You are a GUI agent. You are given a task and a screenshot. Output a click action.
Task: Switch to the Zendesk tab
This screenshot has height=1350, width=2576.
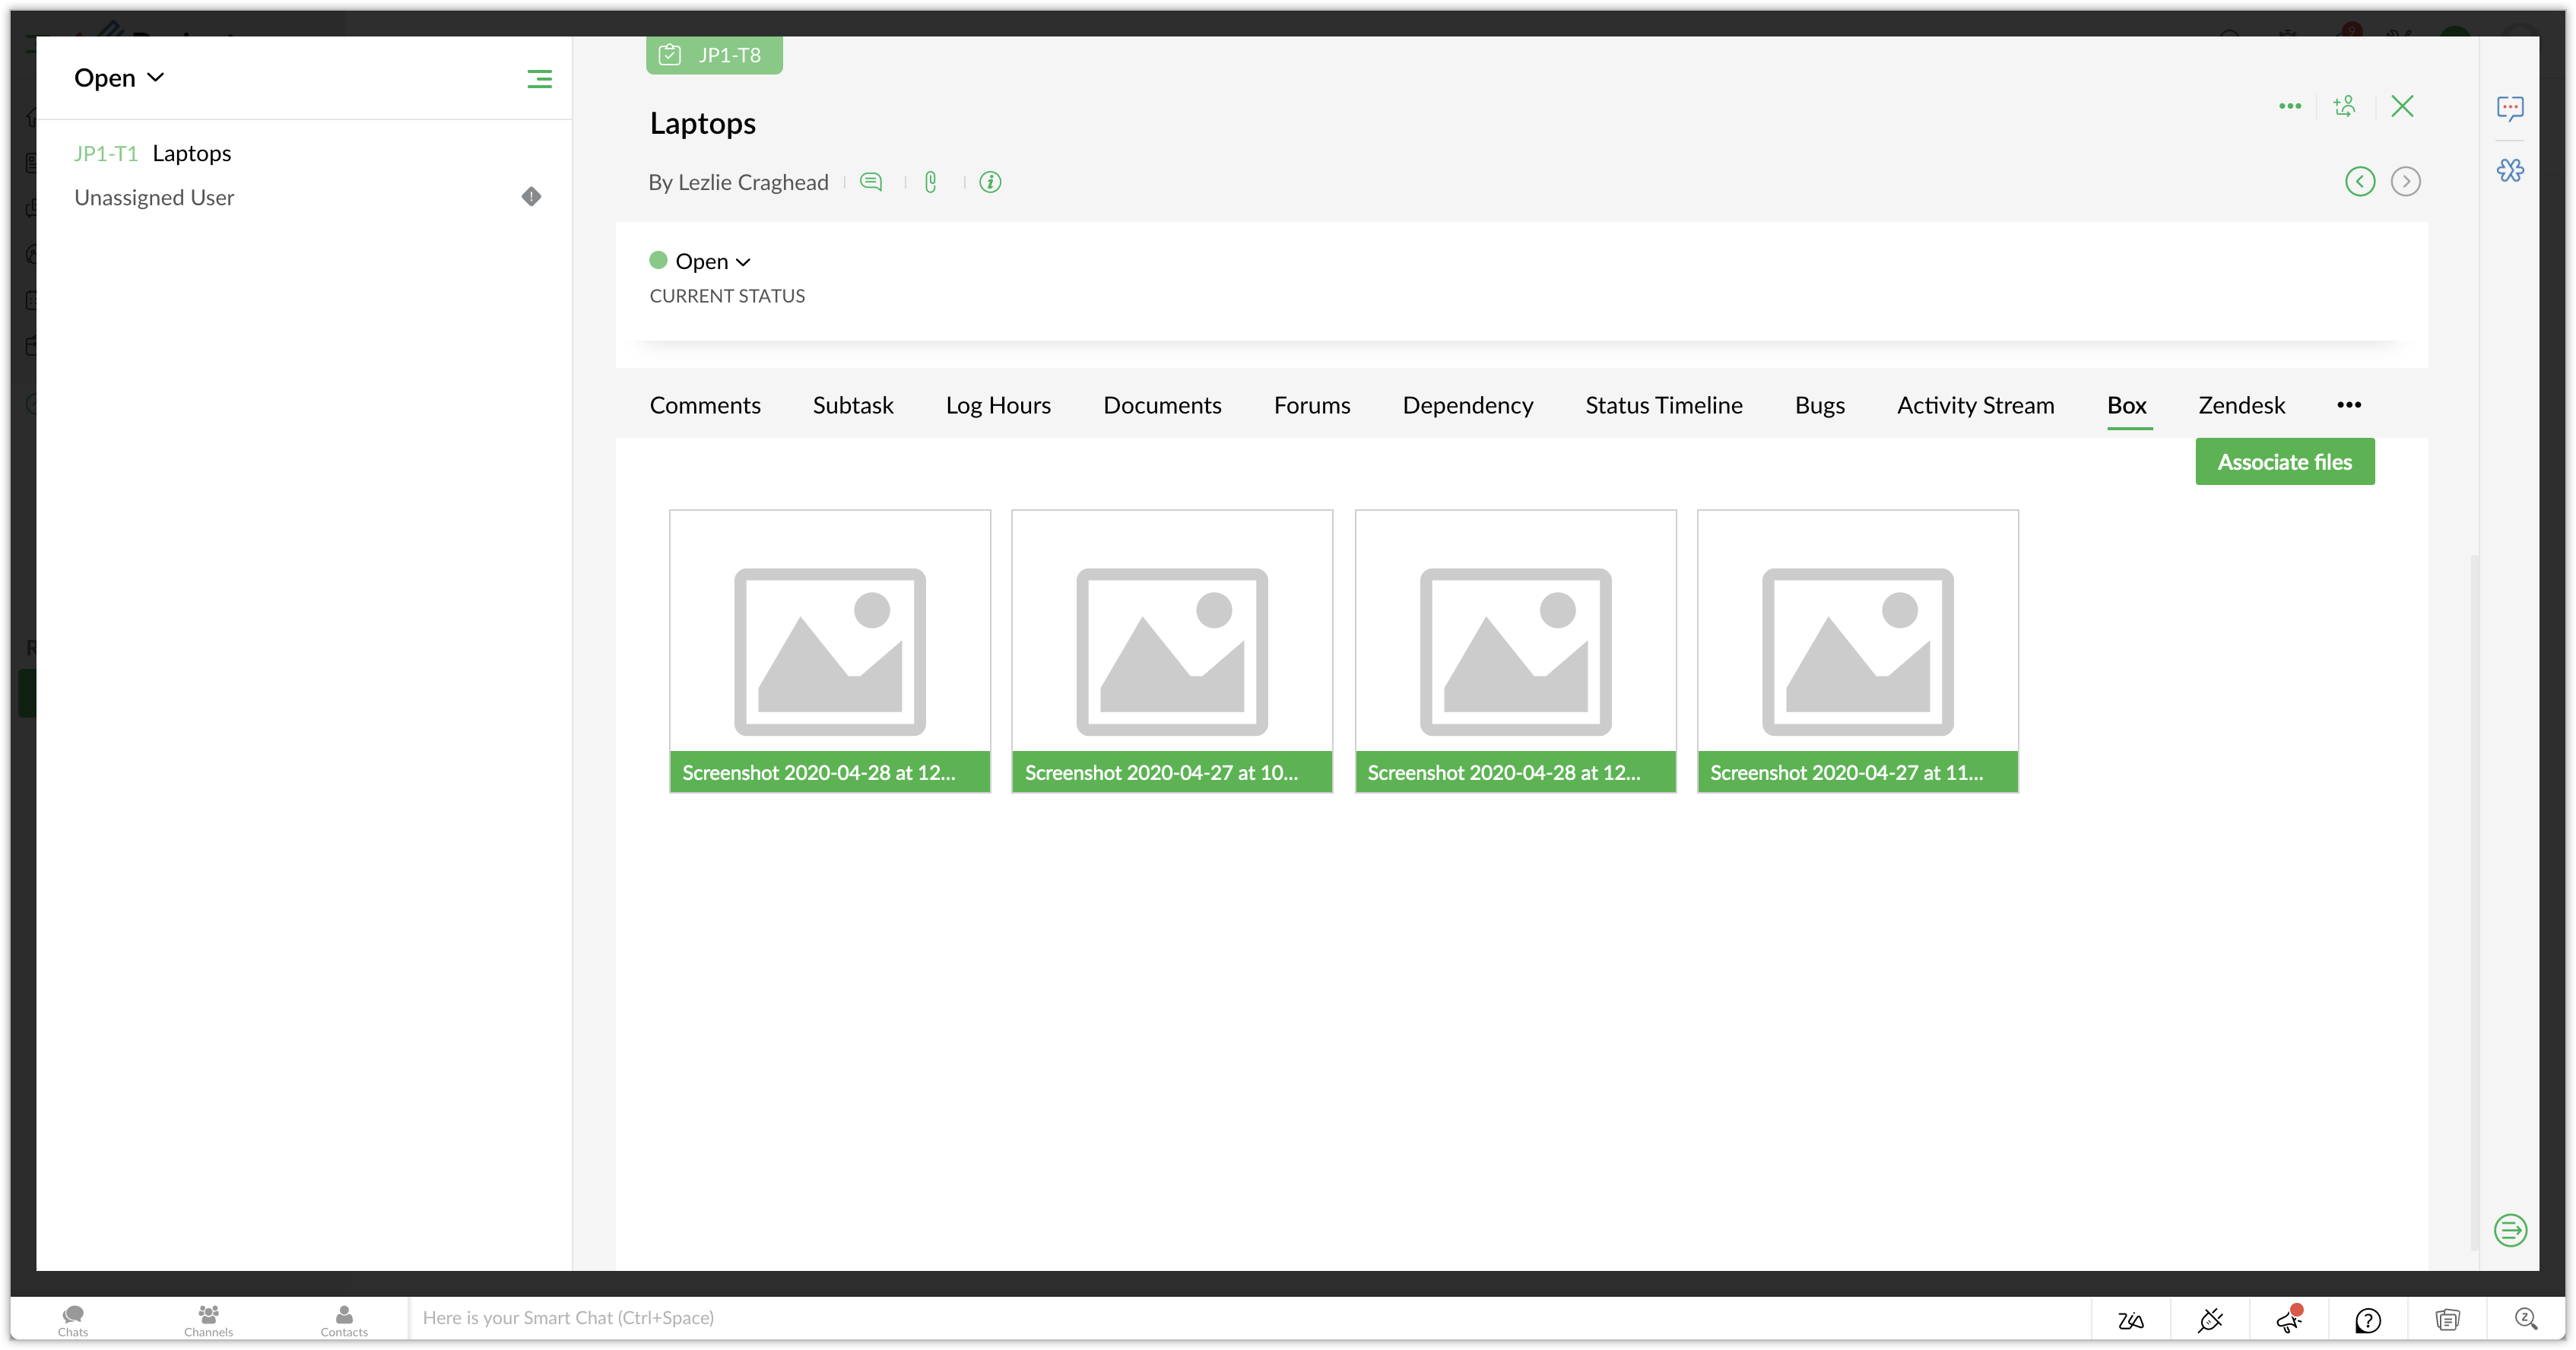(x=2241, y=405)
